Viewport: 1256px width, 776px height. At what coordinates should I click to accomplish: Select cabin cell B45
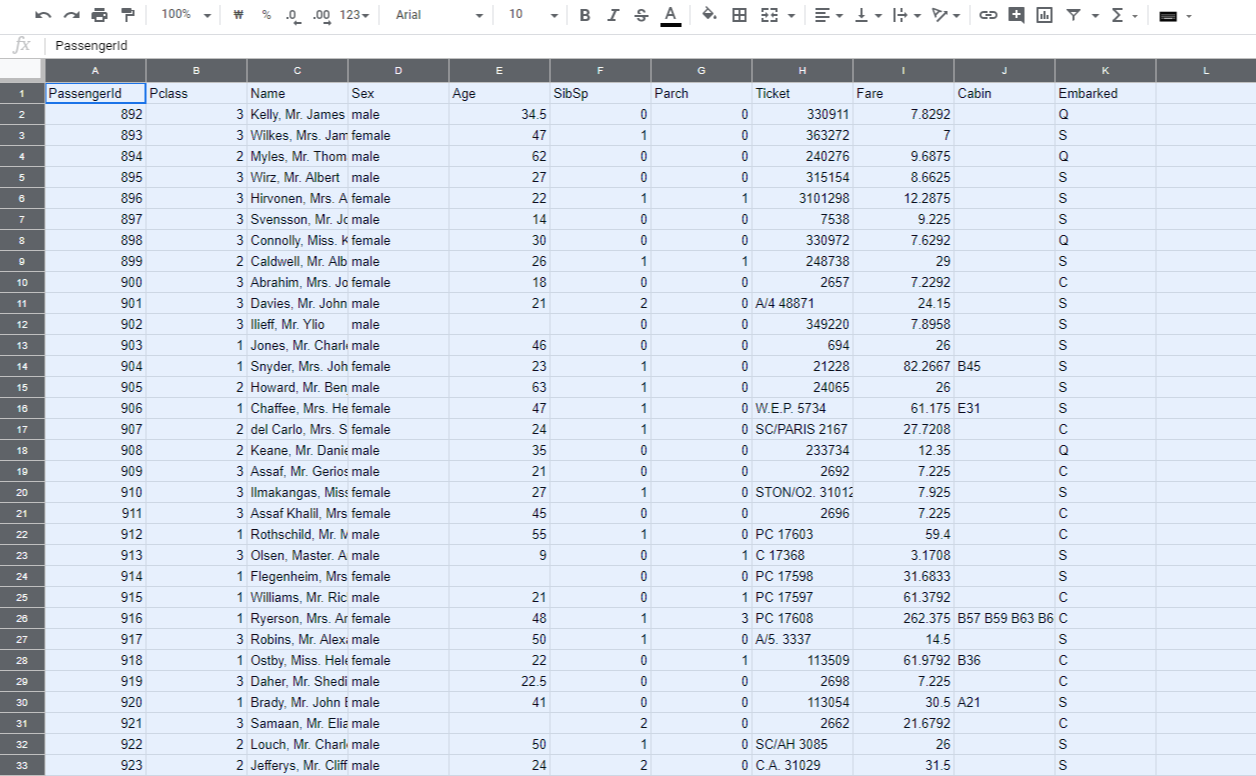(x=1004, y=366)
